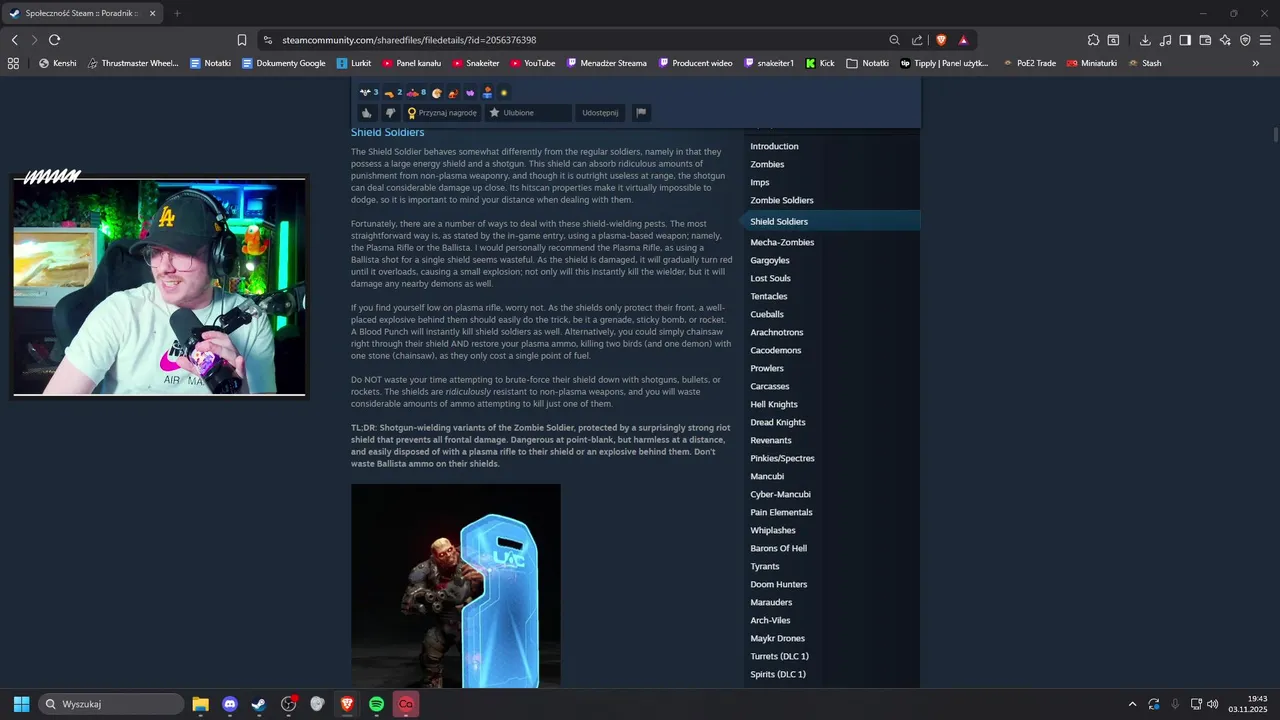Open the downloads icon

coord(1145,40)
